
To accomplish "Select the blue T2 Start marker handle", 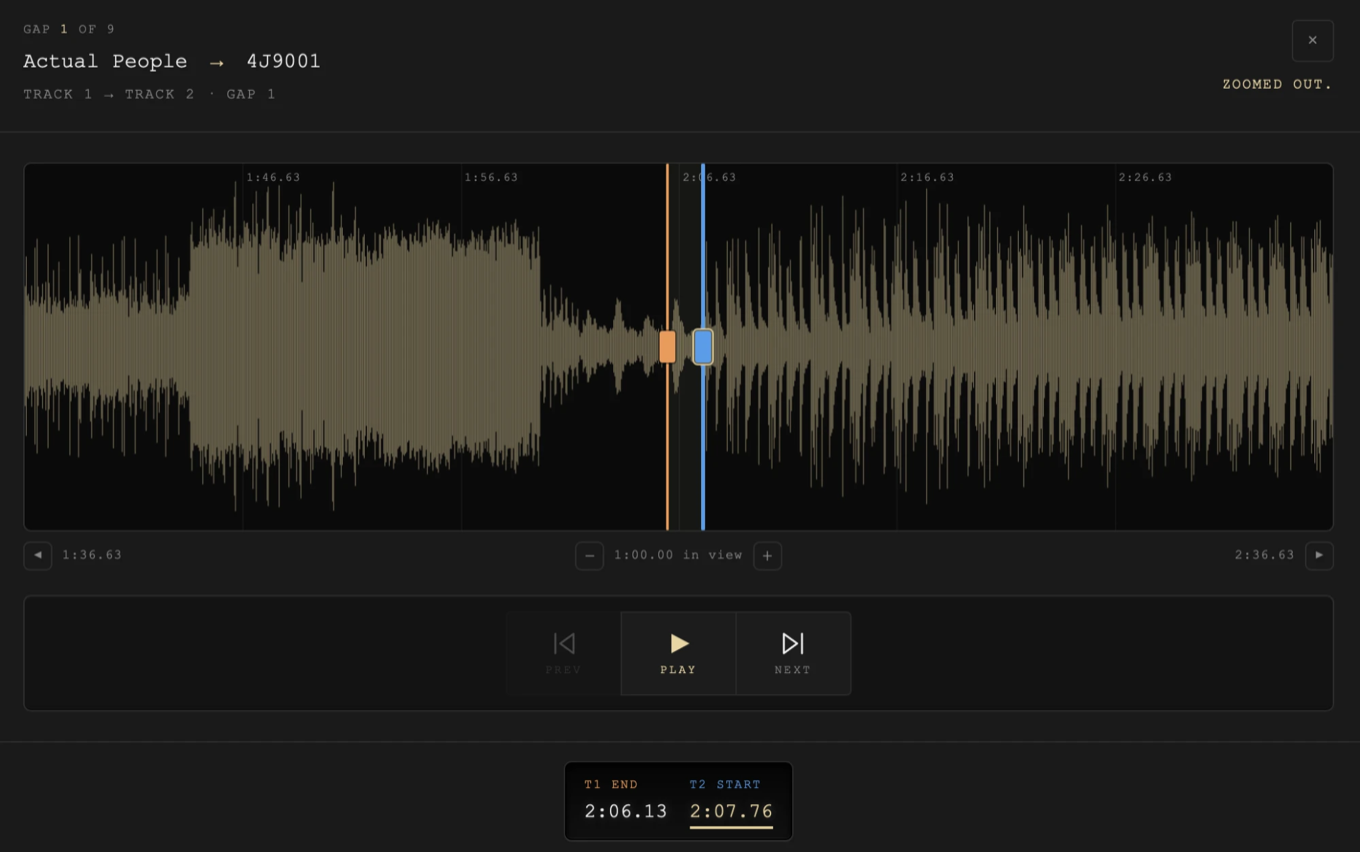I will coord(703,347).
